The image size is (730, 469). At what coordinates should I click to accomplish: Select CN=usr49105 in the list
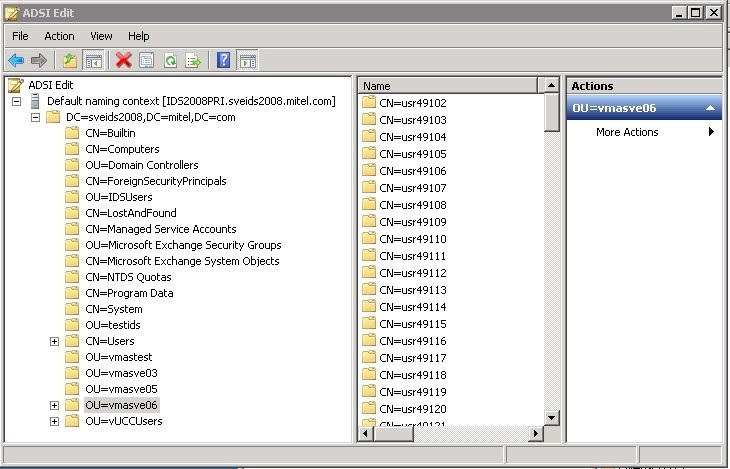click(x=412, y=154)
